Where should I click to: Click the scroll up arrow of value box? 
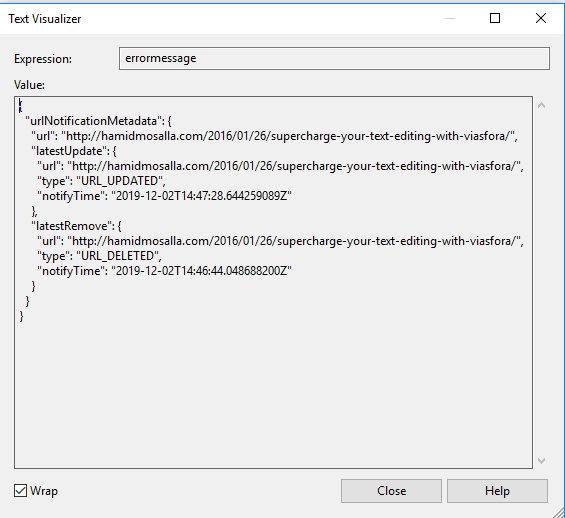(541, 105)
